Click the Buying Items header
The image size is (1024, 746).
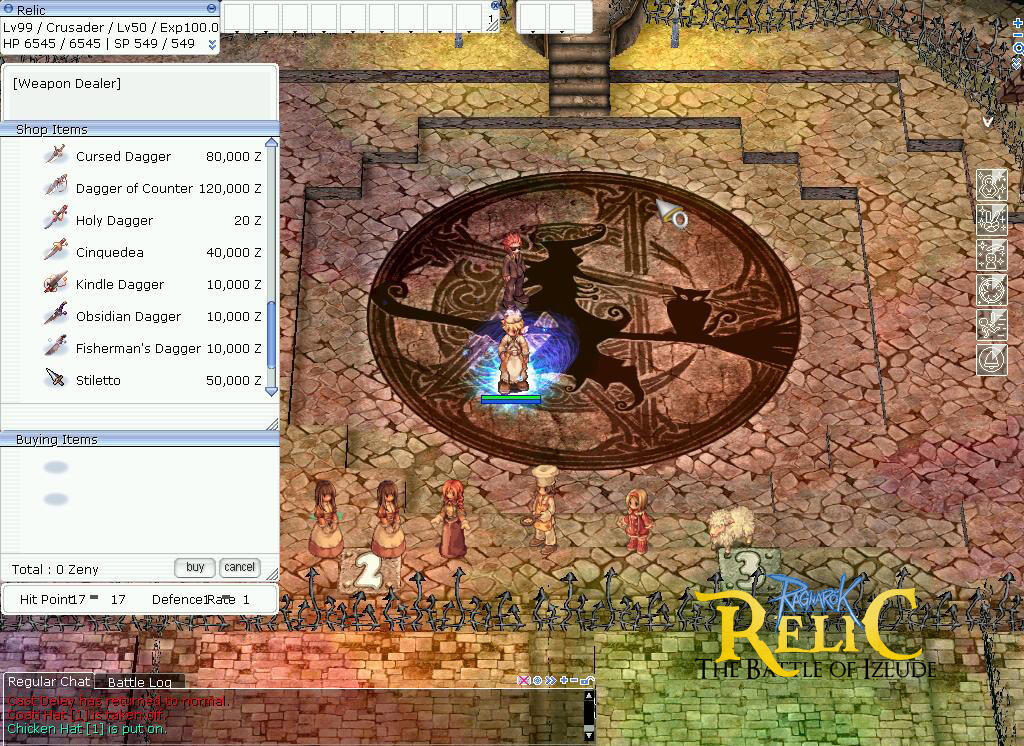point(57,440)
